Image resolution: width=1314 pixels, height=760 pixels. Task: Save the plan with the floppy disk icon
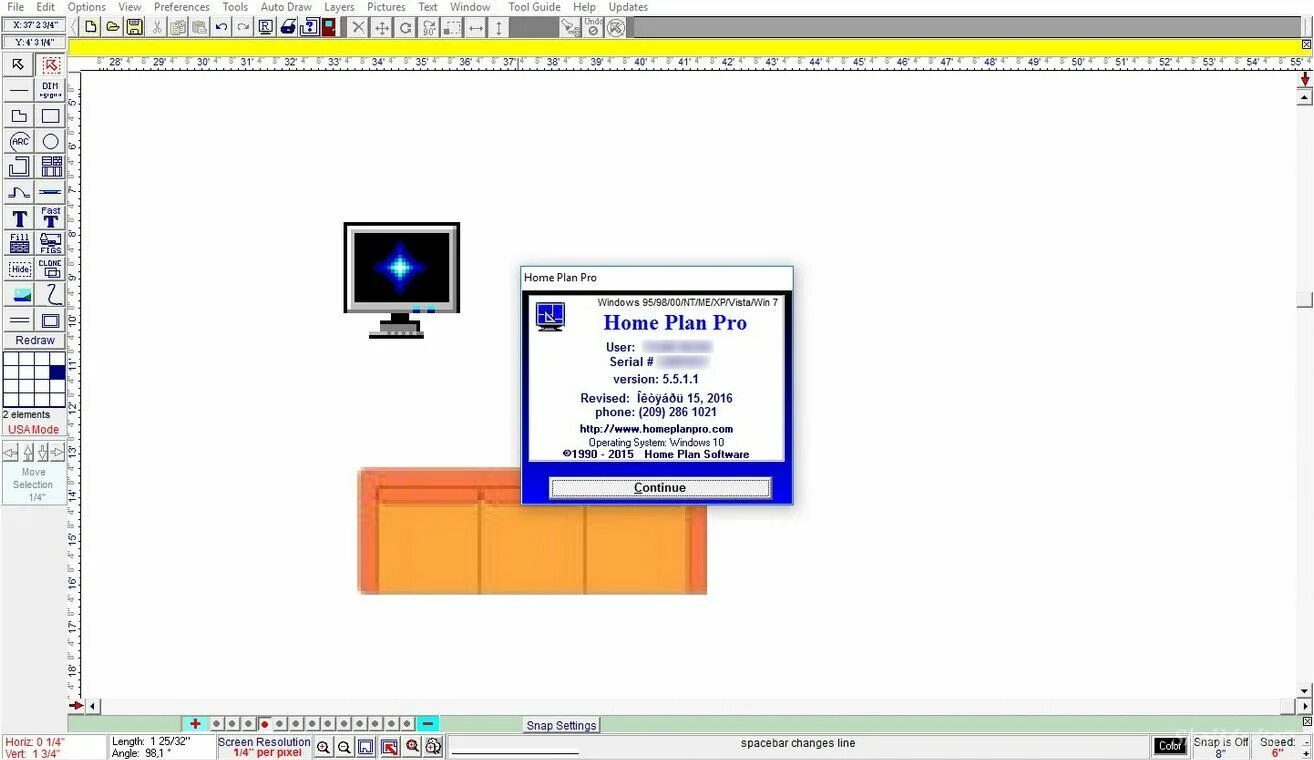click(x=134, y=27)
